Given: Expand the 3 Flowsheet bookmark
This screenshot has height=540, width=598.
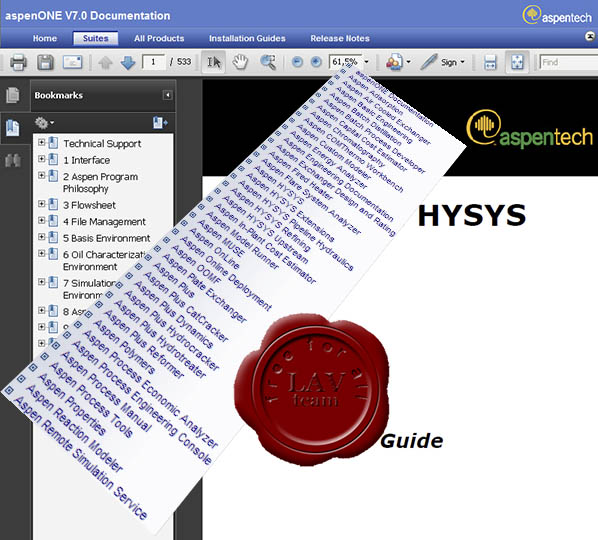Looking at the screenshot, I should click(42, 204).
